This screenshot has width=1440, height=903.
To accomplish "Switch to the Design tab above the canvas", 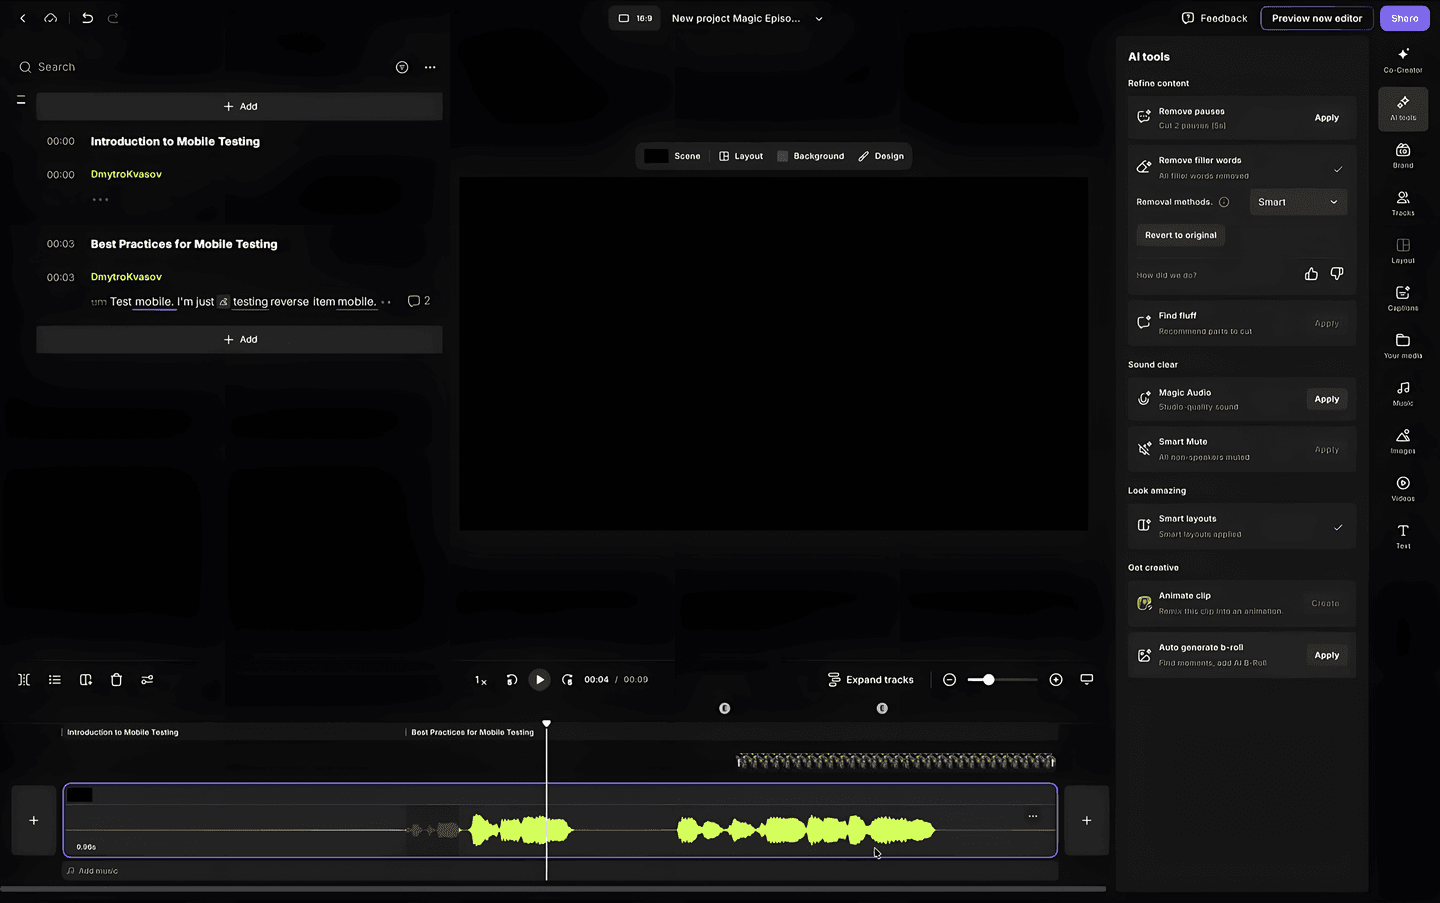I will click(x=881, y=156).
